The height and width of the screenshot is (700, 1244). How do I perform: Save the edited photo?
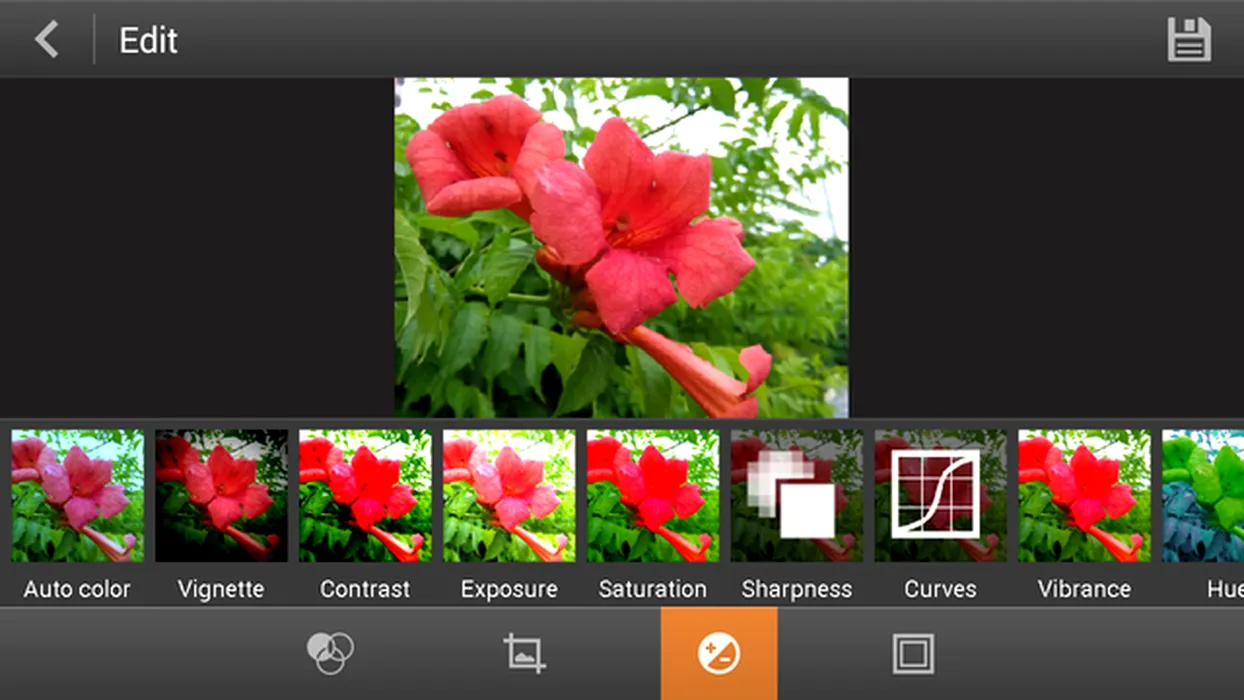tap(1189, 40)
